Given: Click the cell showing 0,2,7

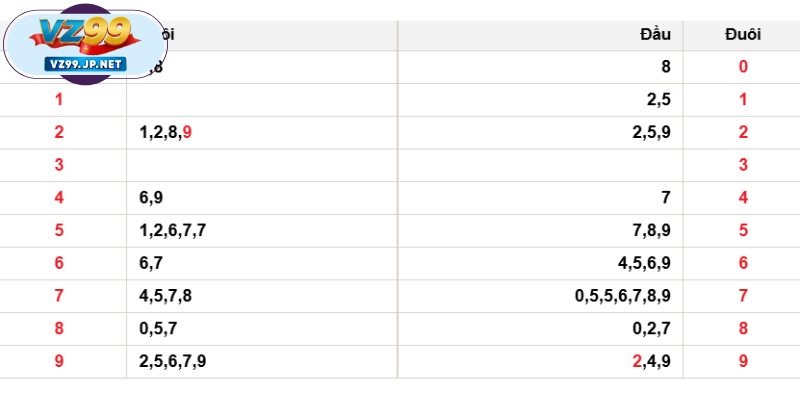Looking at the screenshot, I should tap(651, 328).
